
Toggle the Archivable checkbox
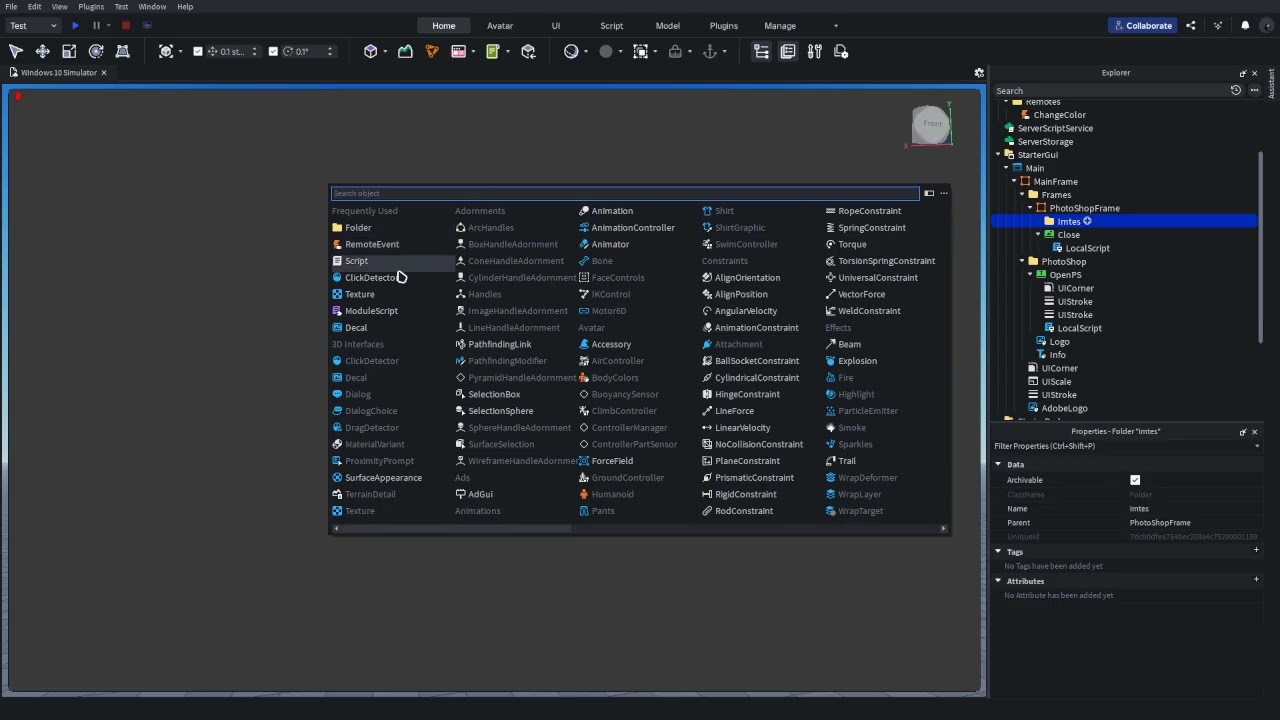point(1135,480)
